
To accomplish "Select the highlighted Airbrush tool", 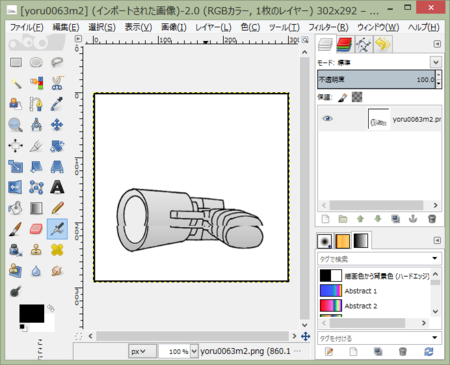I will coord(57,229).
